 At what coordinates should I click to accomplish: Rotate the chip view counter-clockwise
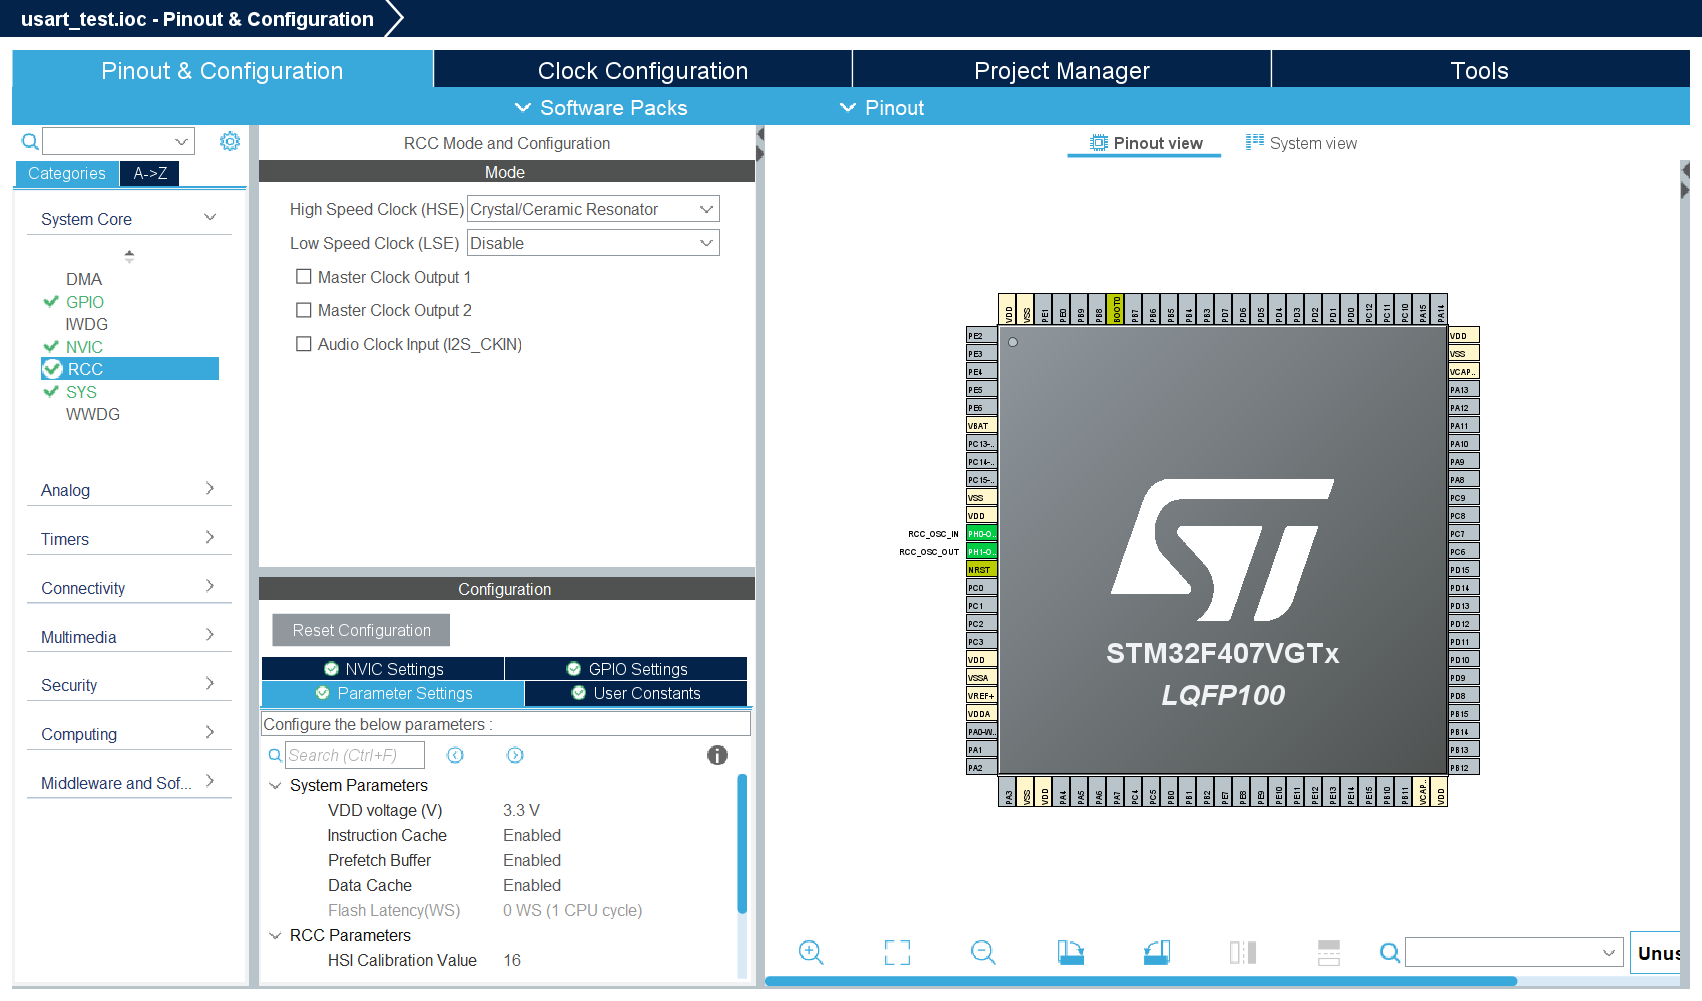[1157, 952]
